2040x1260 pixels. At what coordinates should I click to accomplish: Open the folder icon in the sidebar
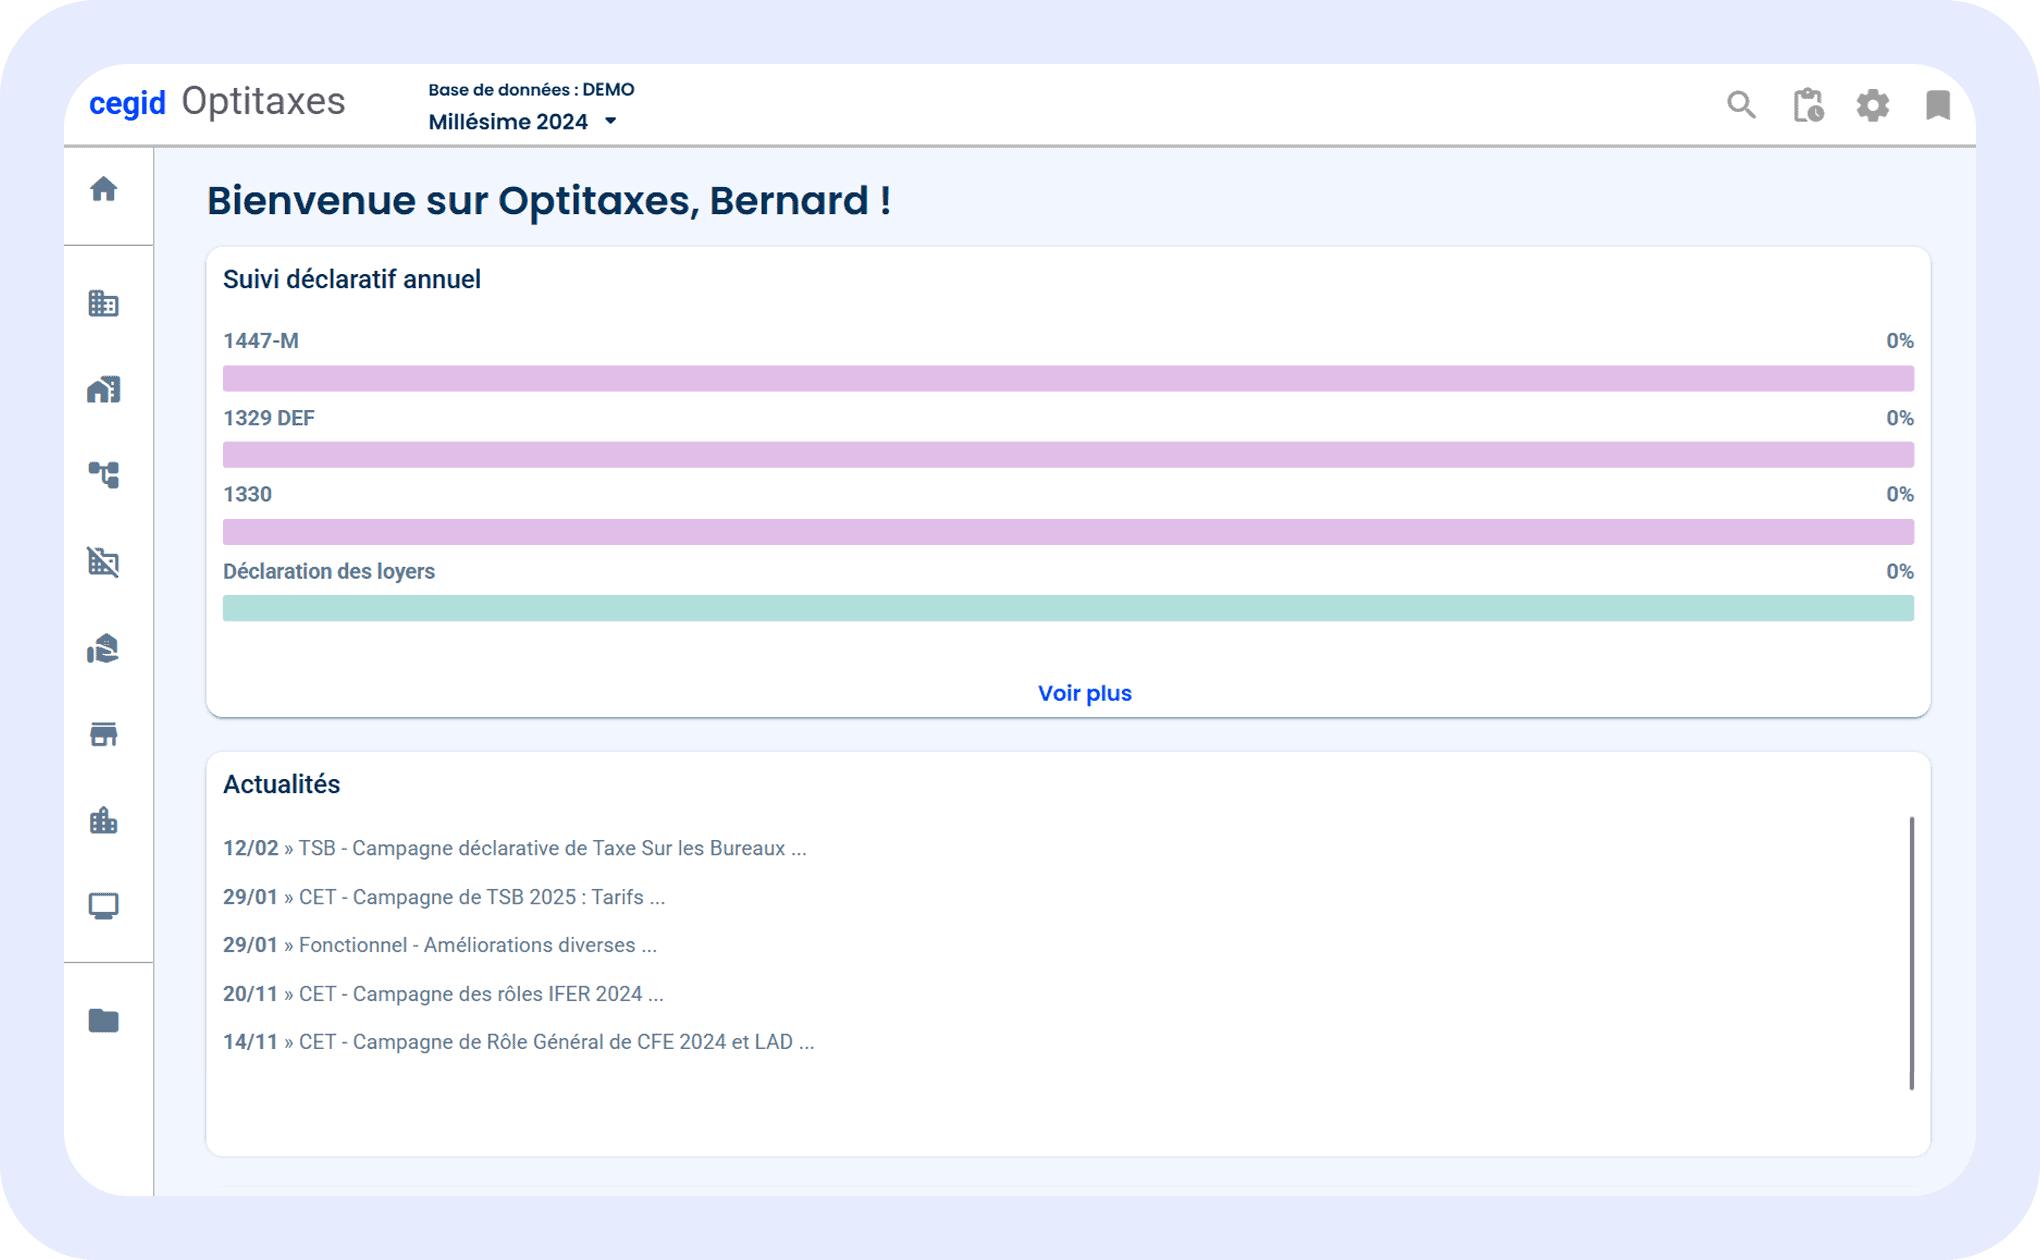tap(104, 1020)
